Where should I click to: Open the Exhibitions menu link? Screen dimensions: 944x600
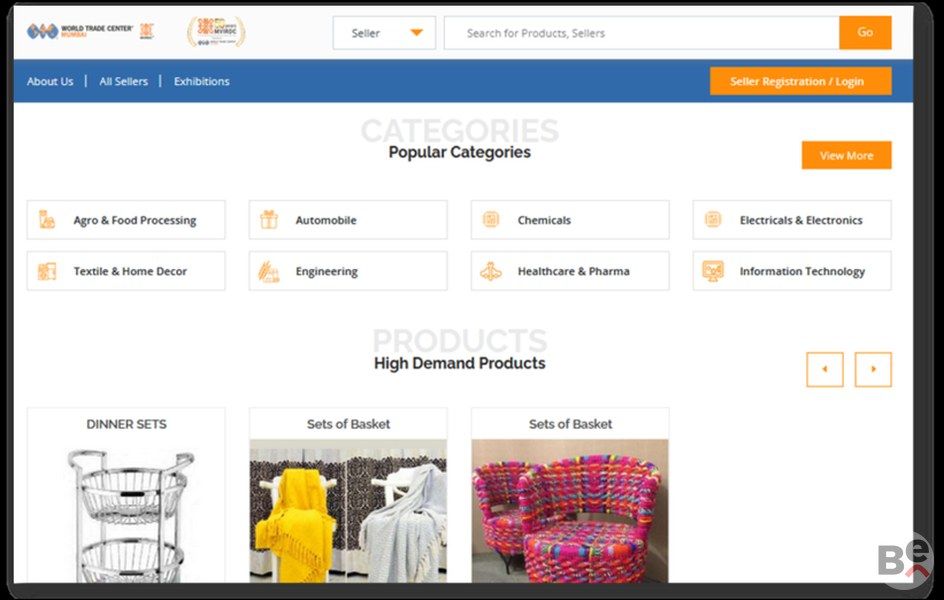(202, 81)
